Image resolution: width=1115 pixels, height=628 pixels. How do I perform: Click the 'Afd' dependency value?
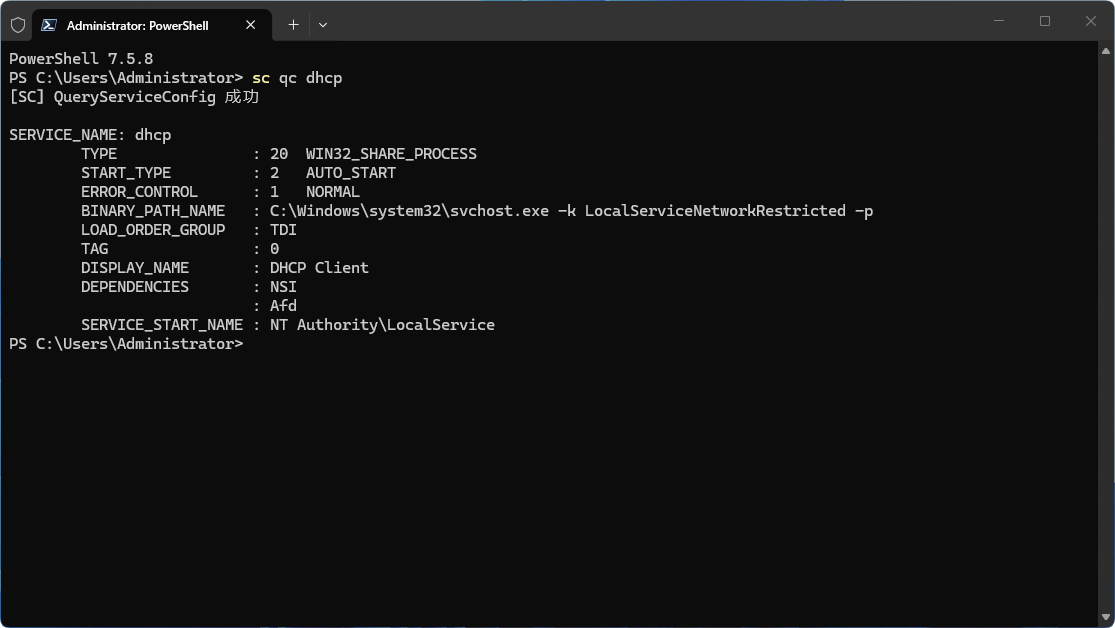[x=283, y=306]
